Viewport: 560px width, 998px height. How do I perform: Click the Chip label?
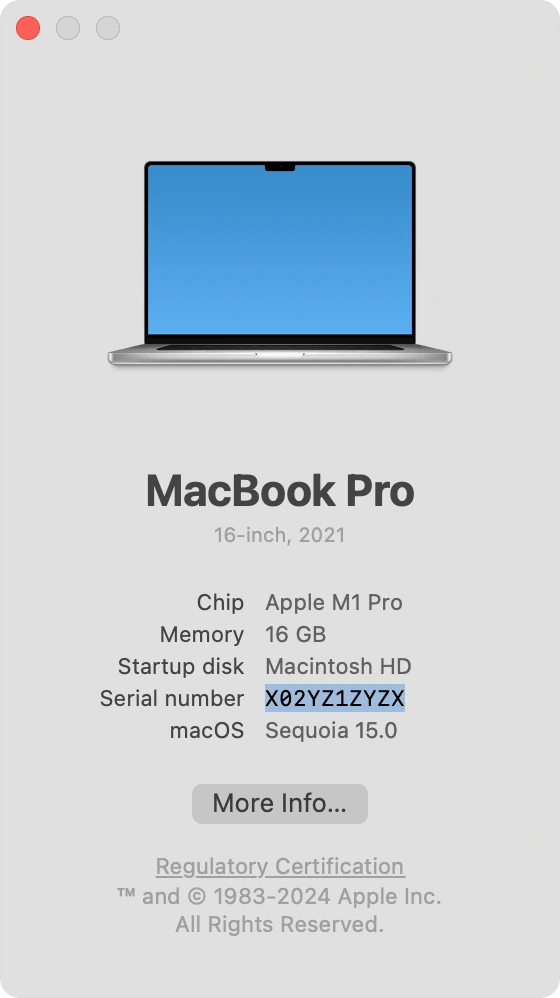coord(220,602)
